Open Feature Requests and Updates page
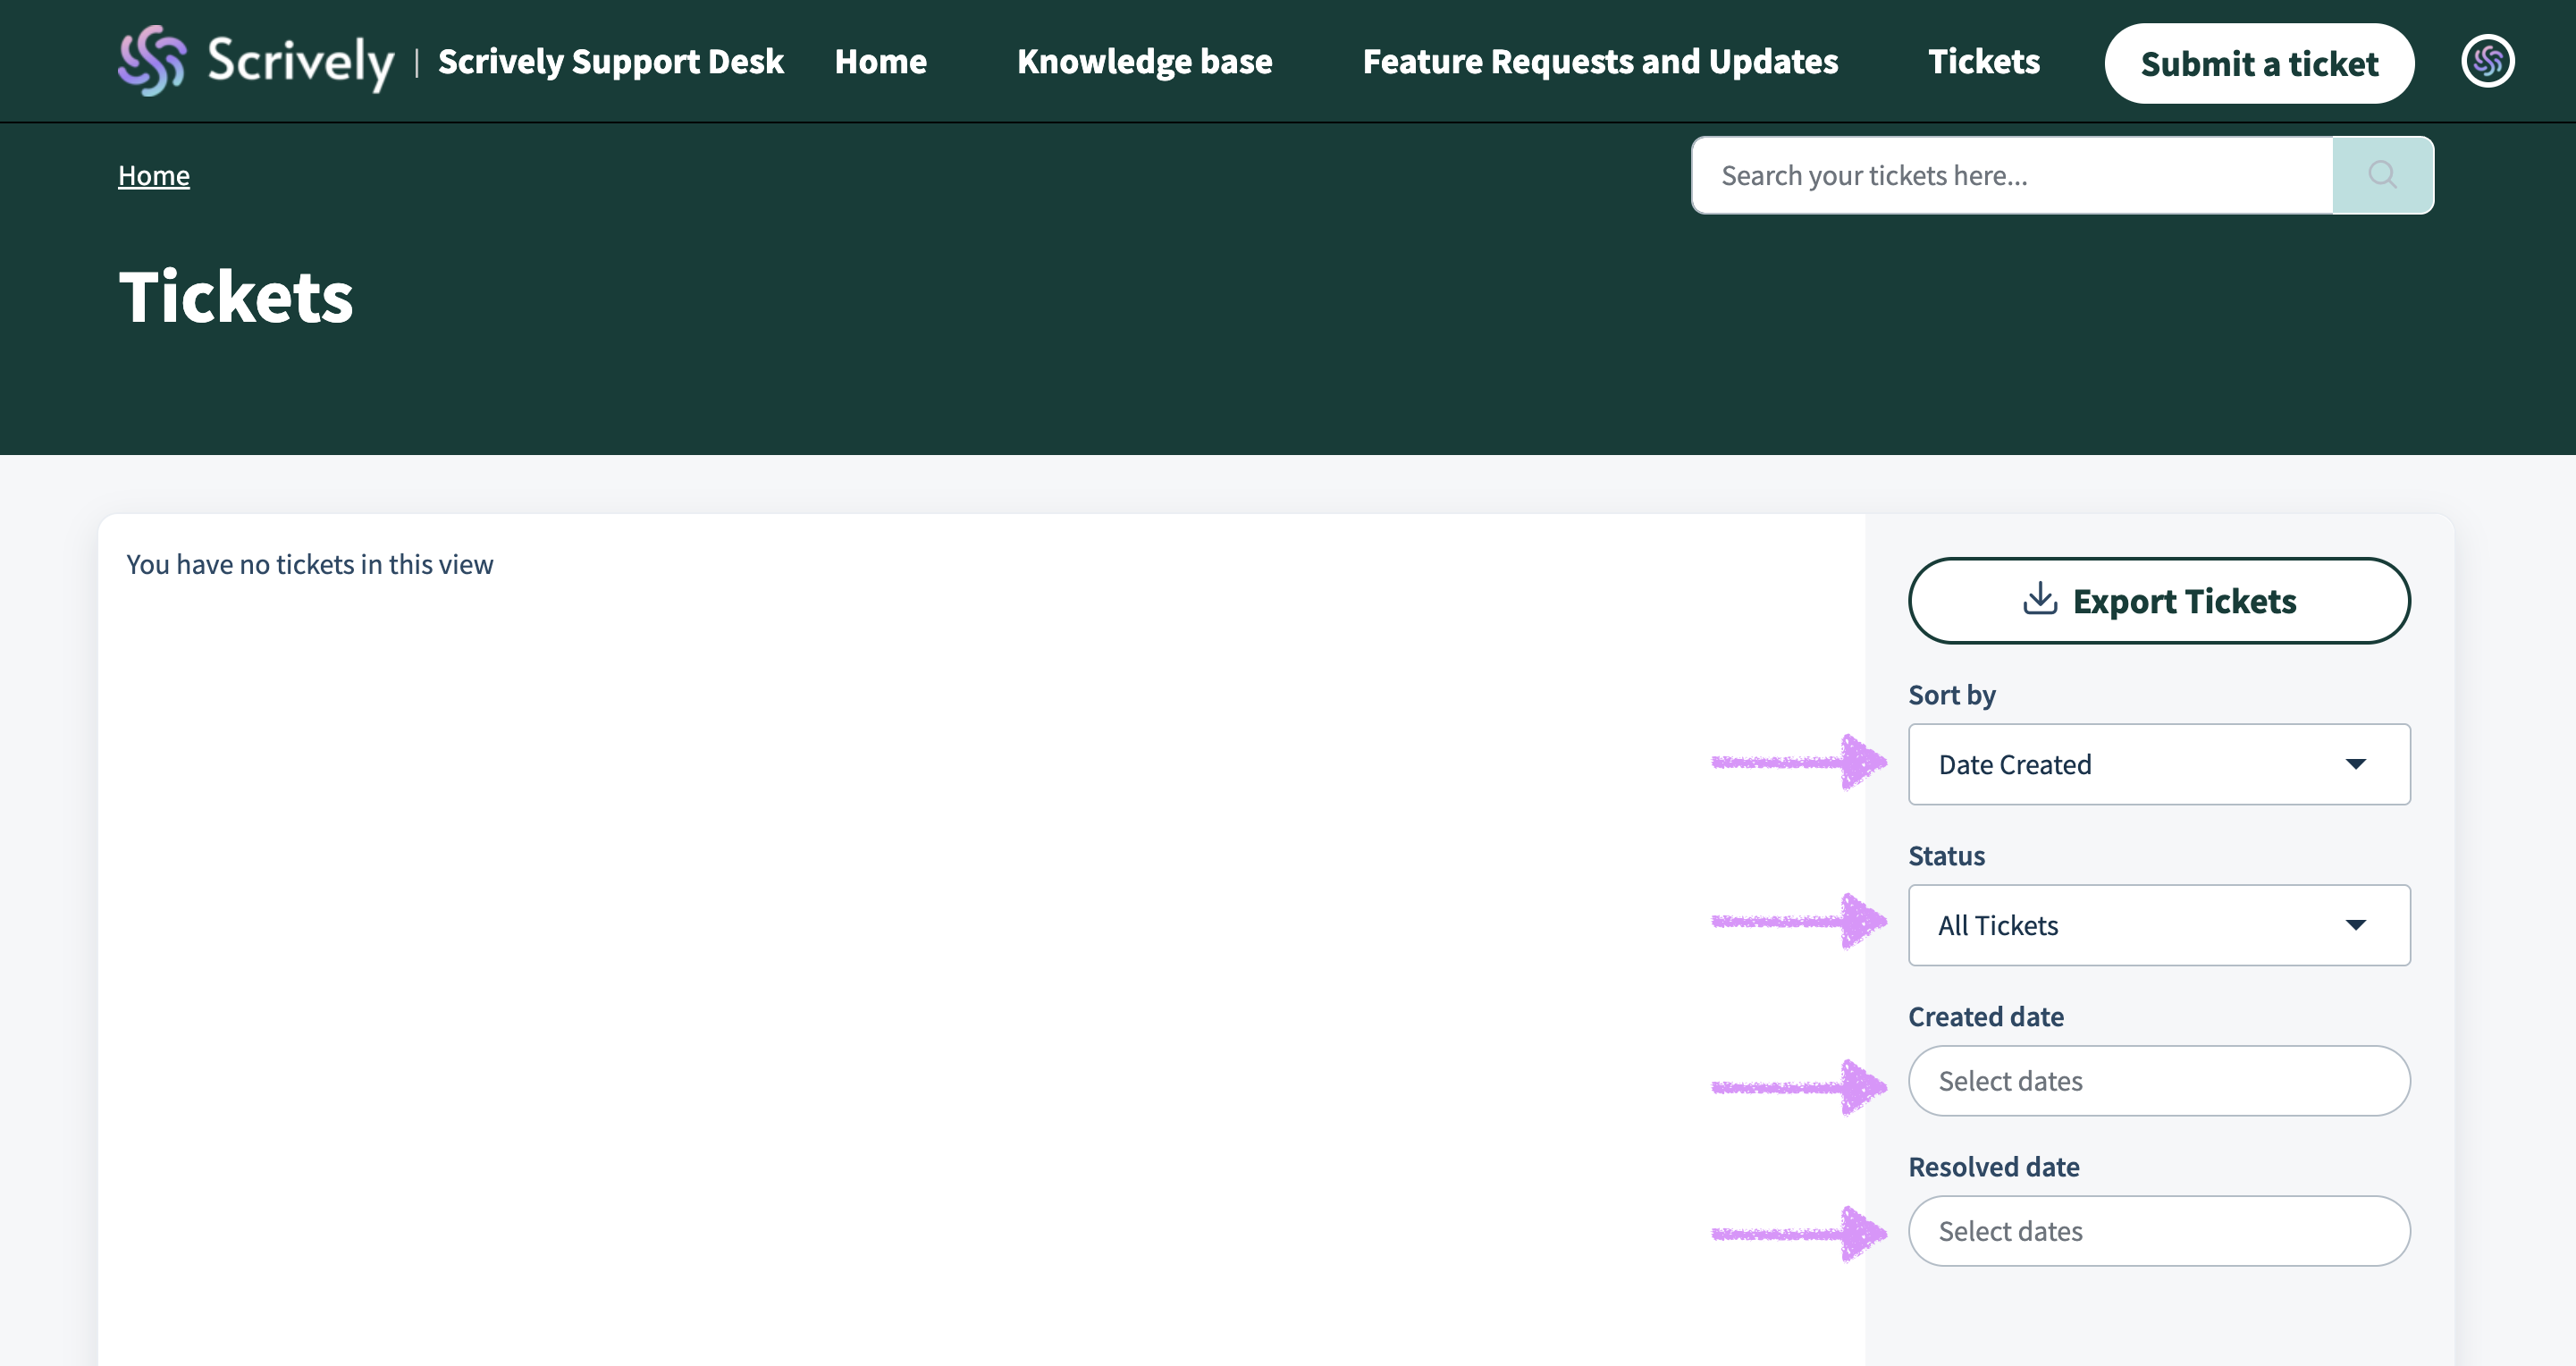 [x=1599, y=62]
